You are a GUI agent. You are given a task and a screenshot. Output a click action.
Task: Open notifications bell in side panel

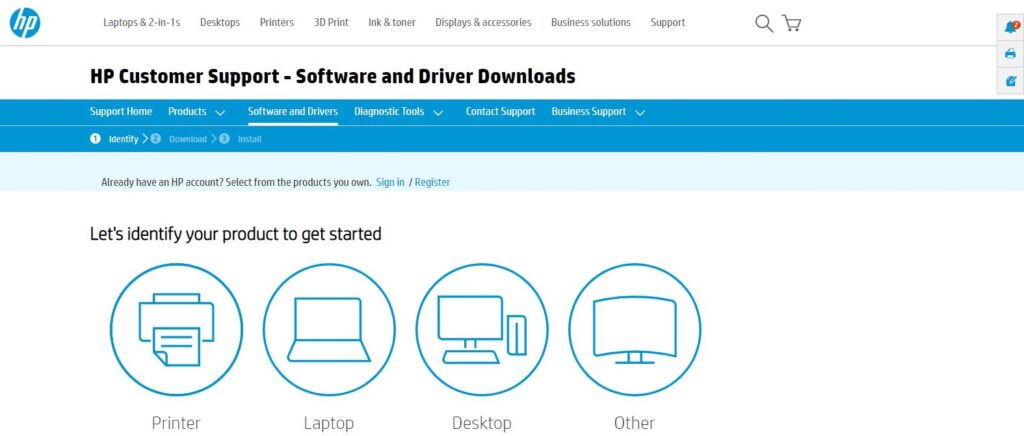click(x=1011, y=27)
